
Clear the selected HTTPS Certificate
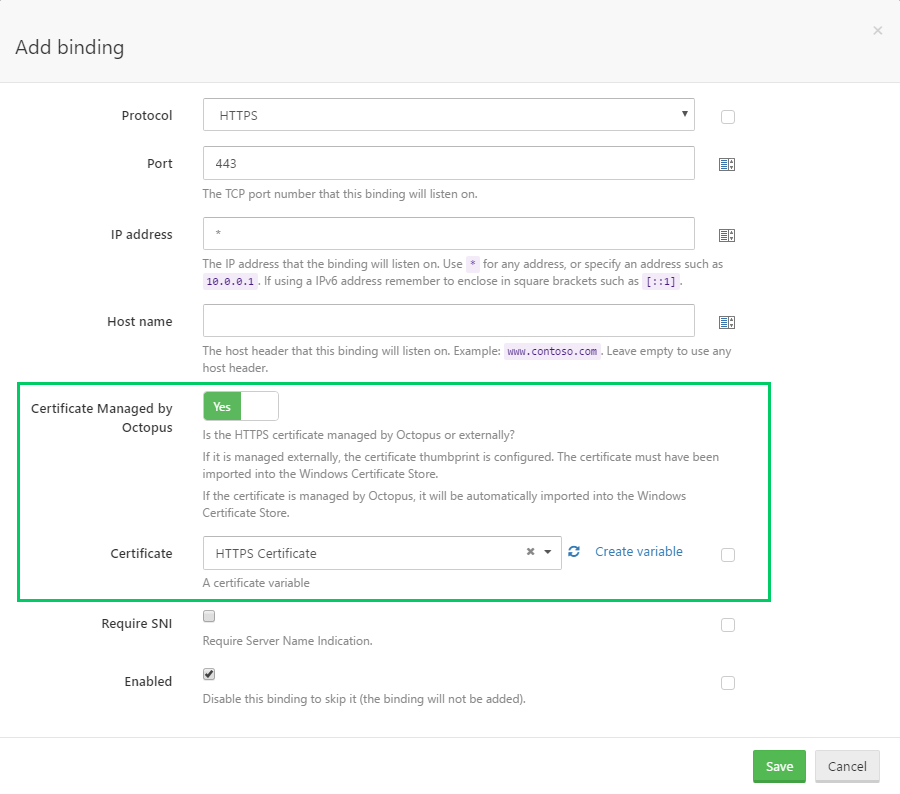(x=529, y=551)
